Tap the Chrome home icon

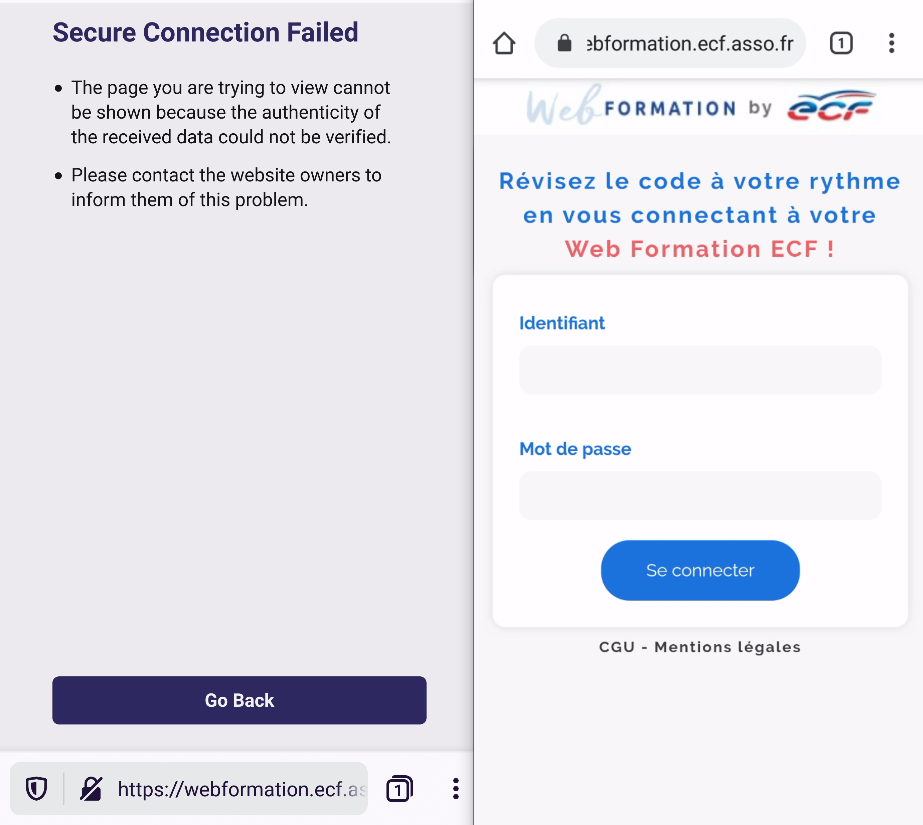coord(504,43)
